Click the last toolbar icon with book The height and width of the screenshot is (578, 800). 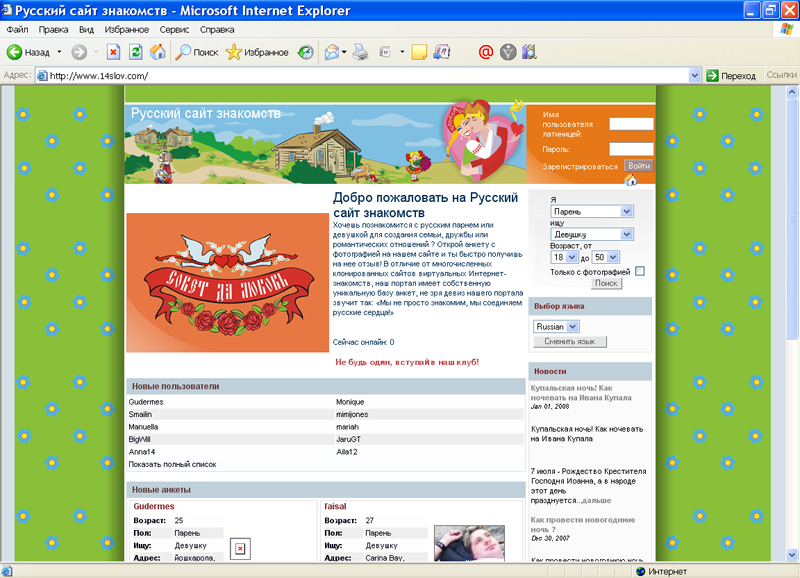(x=529, y=52)
